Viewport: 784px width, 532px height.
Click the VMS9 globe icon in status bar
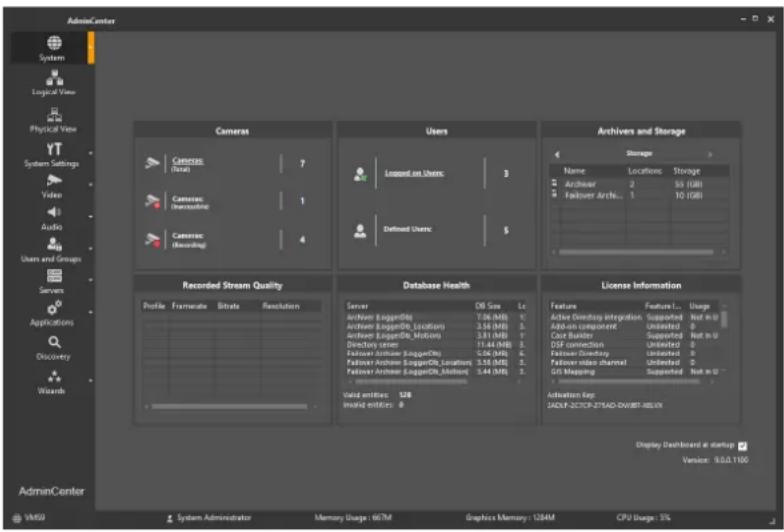pyautogui.click(x=17, y=518)
